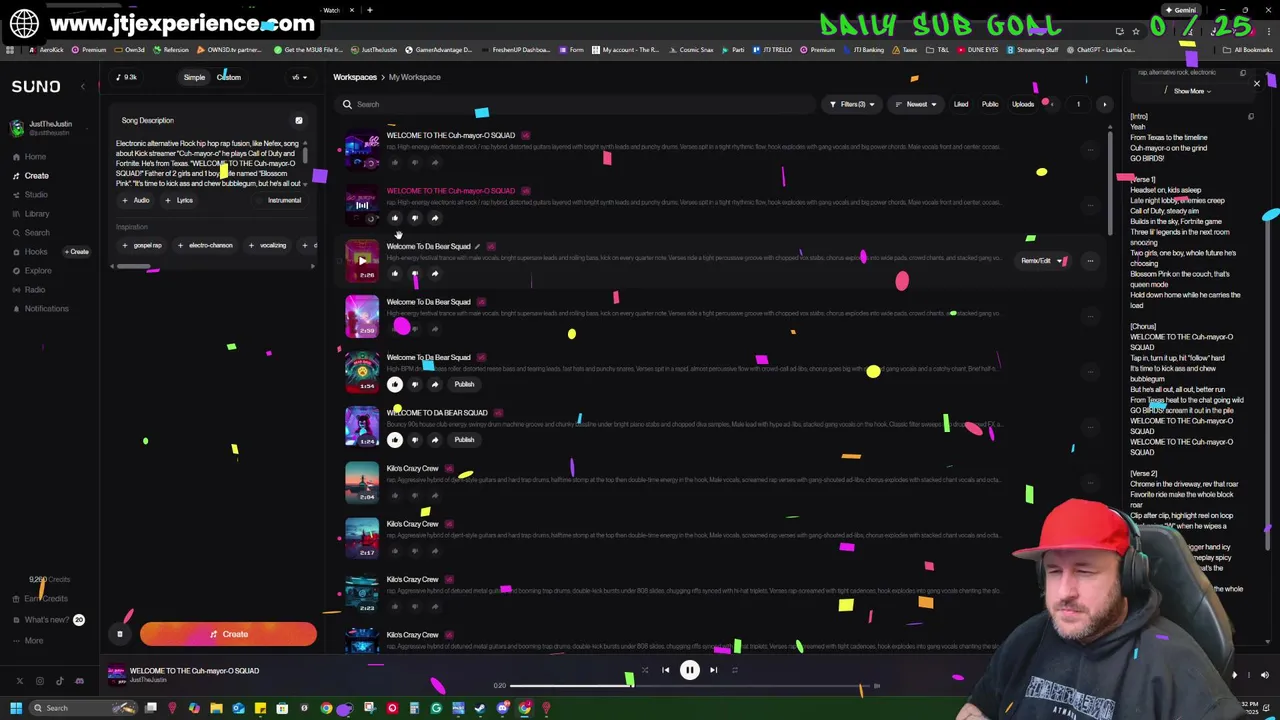The height and width of the screenshot is (720, 1280).
Task: Open the Newest sort dropdown
Action: point(915,104)
